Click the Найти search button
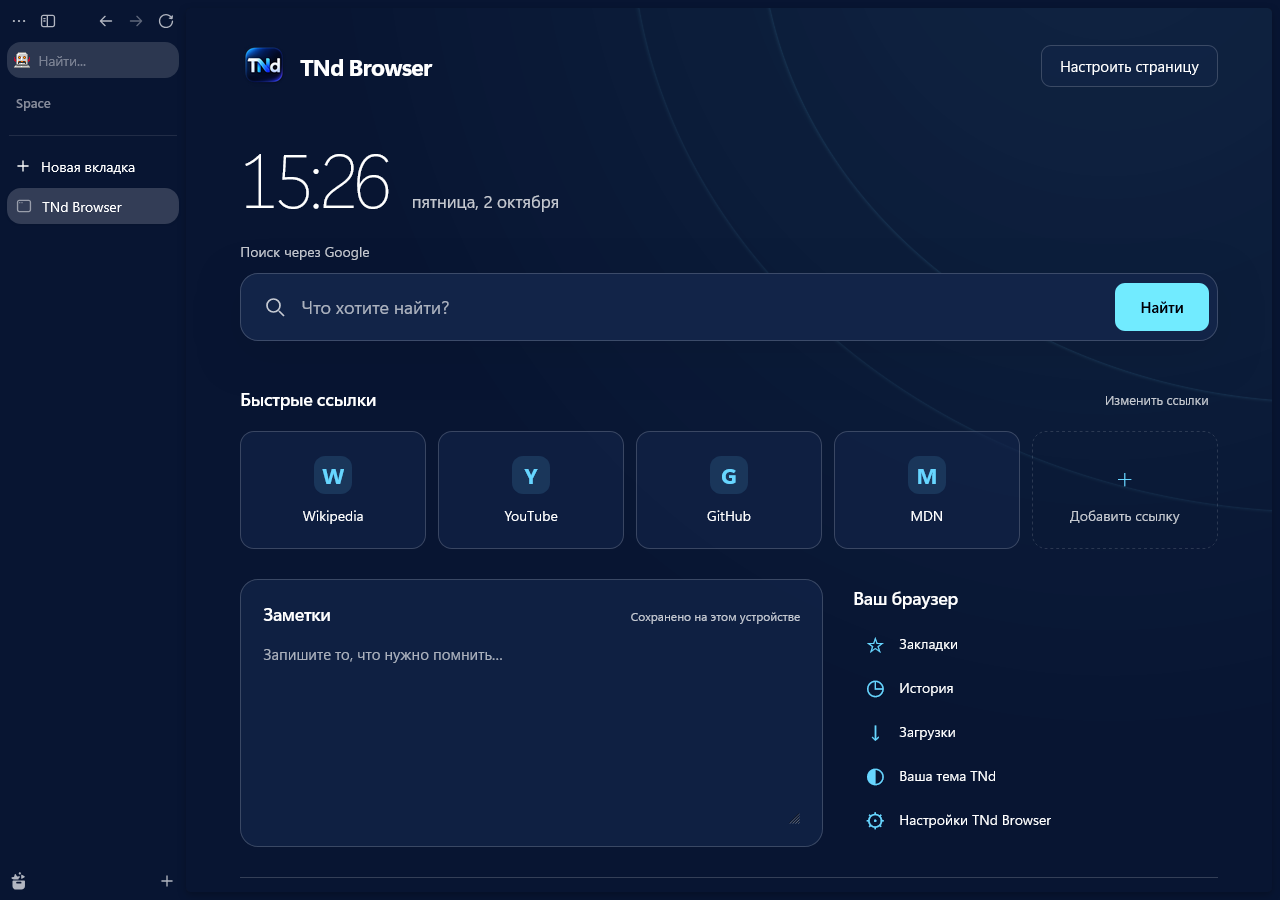Viewport: 1280px width, 900px height. pyautogui.click(x=1162, y=307)
